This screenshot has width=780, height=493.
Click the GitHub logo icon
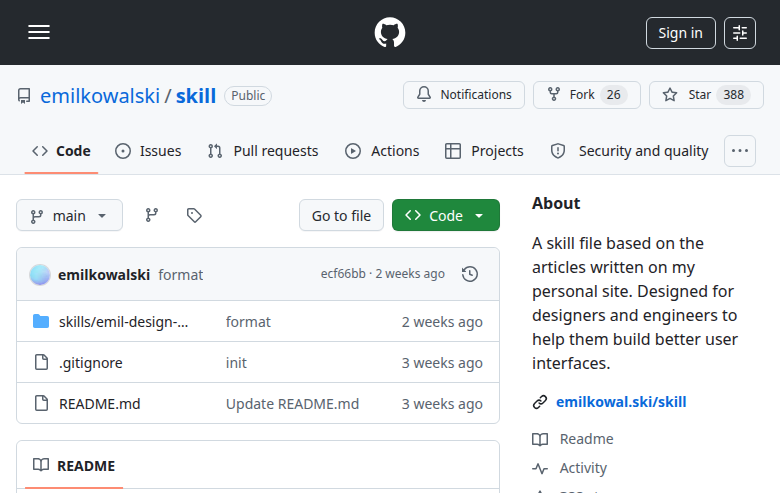click(390, 33)
